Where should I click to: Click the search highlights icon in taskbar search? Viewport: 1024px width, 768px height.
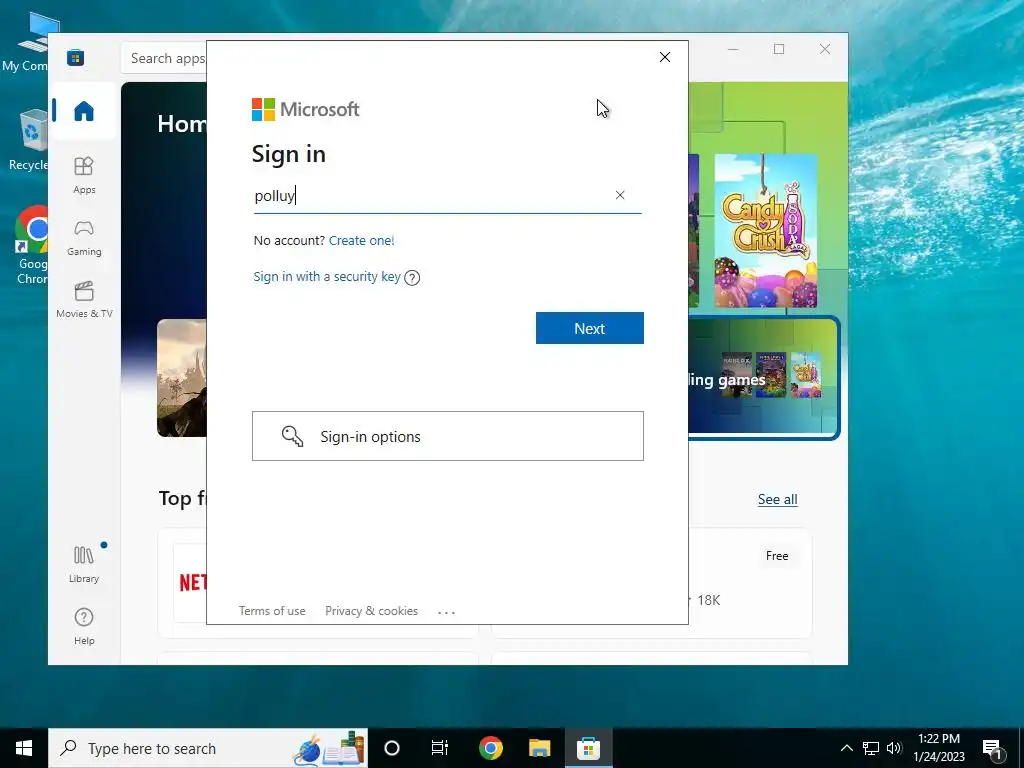tap(328, 748)
